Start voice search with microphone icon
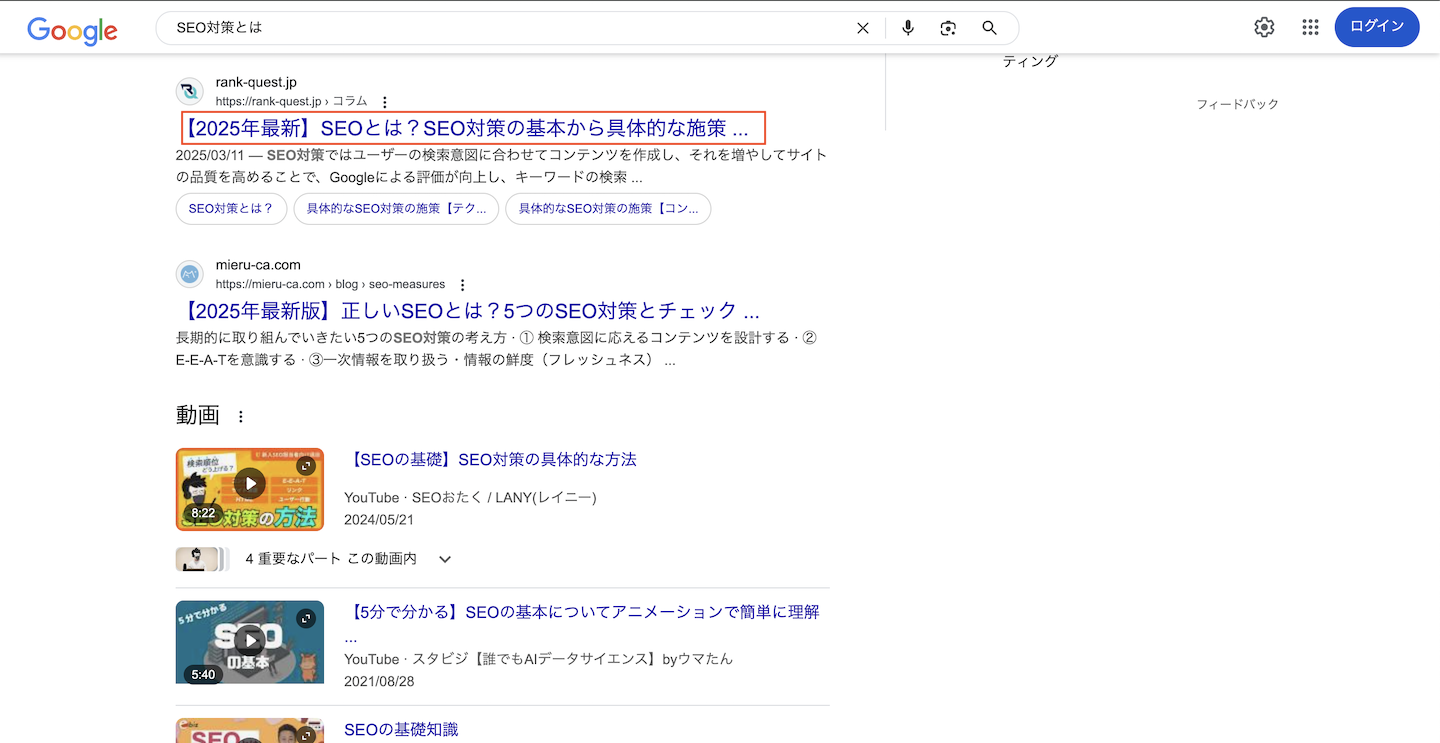Image resolution: width=1440 pixels, height=743 pixels. pos(908,28)
